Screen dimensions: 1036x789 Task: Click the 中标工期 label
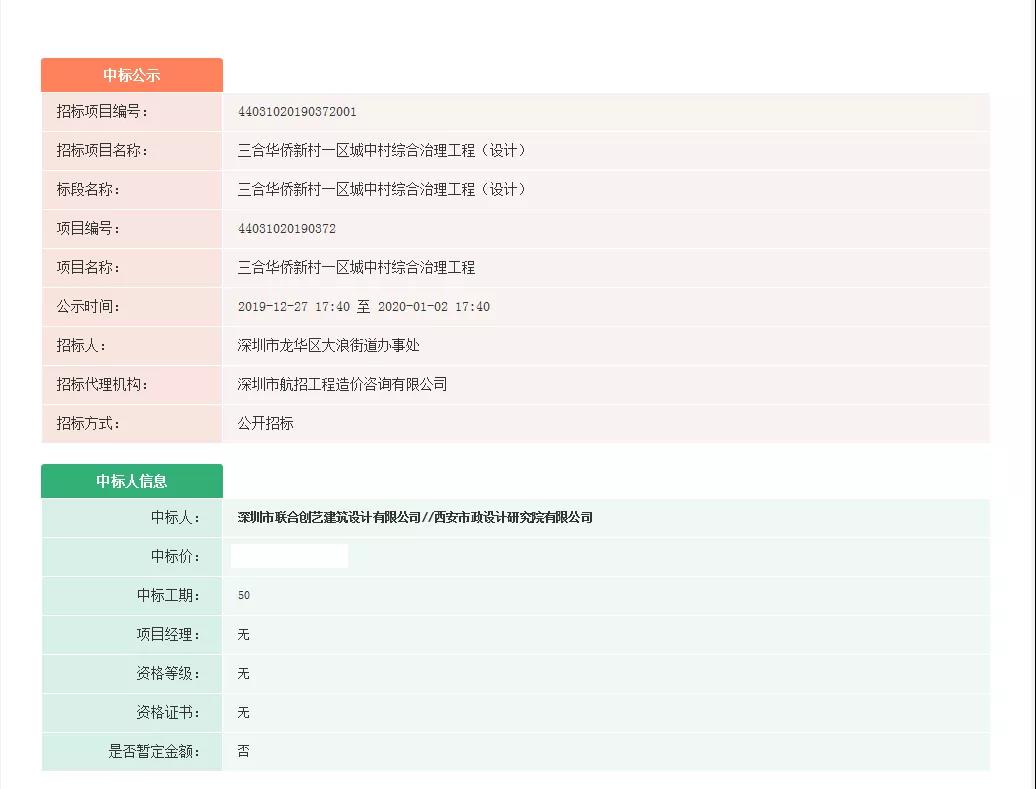(168, 595)
